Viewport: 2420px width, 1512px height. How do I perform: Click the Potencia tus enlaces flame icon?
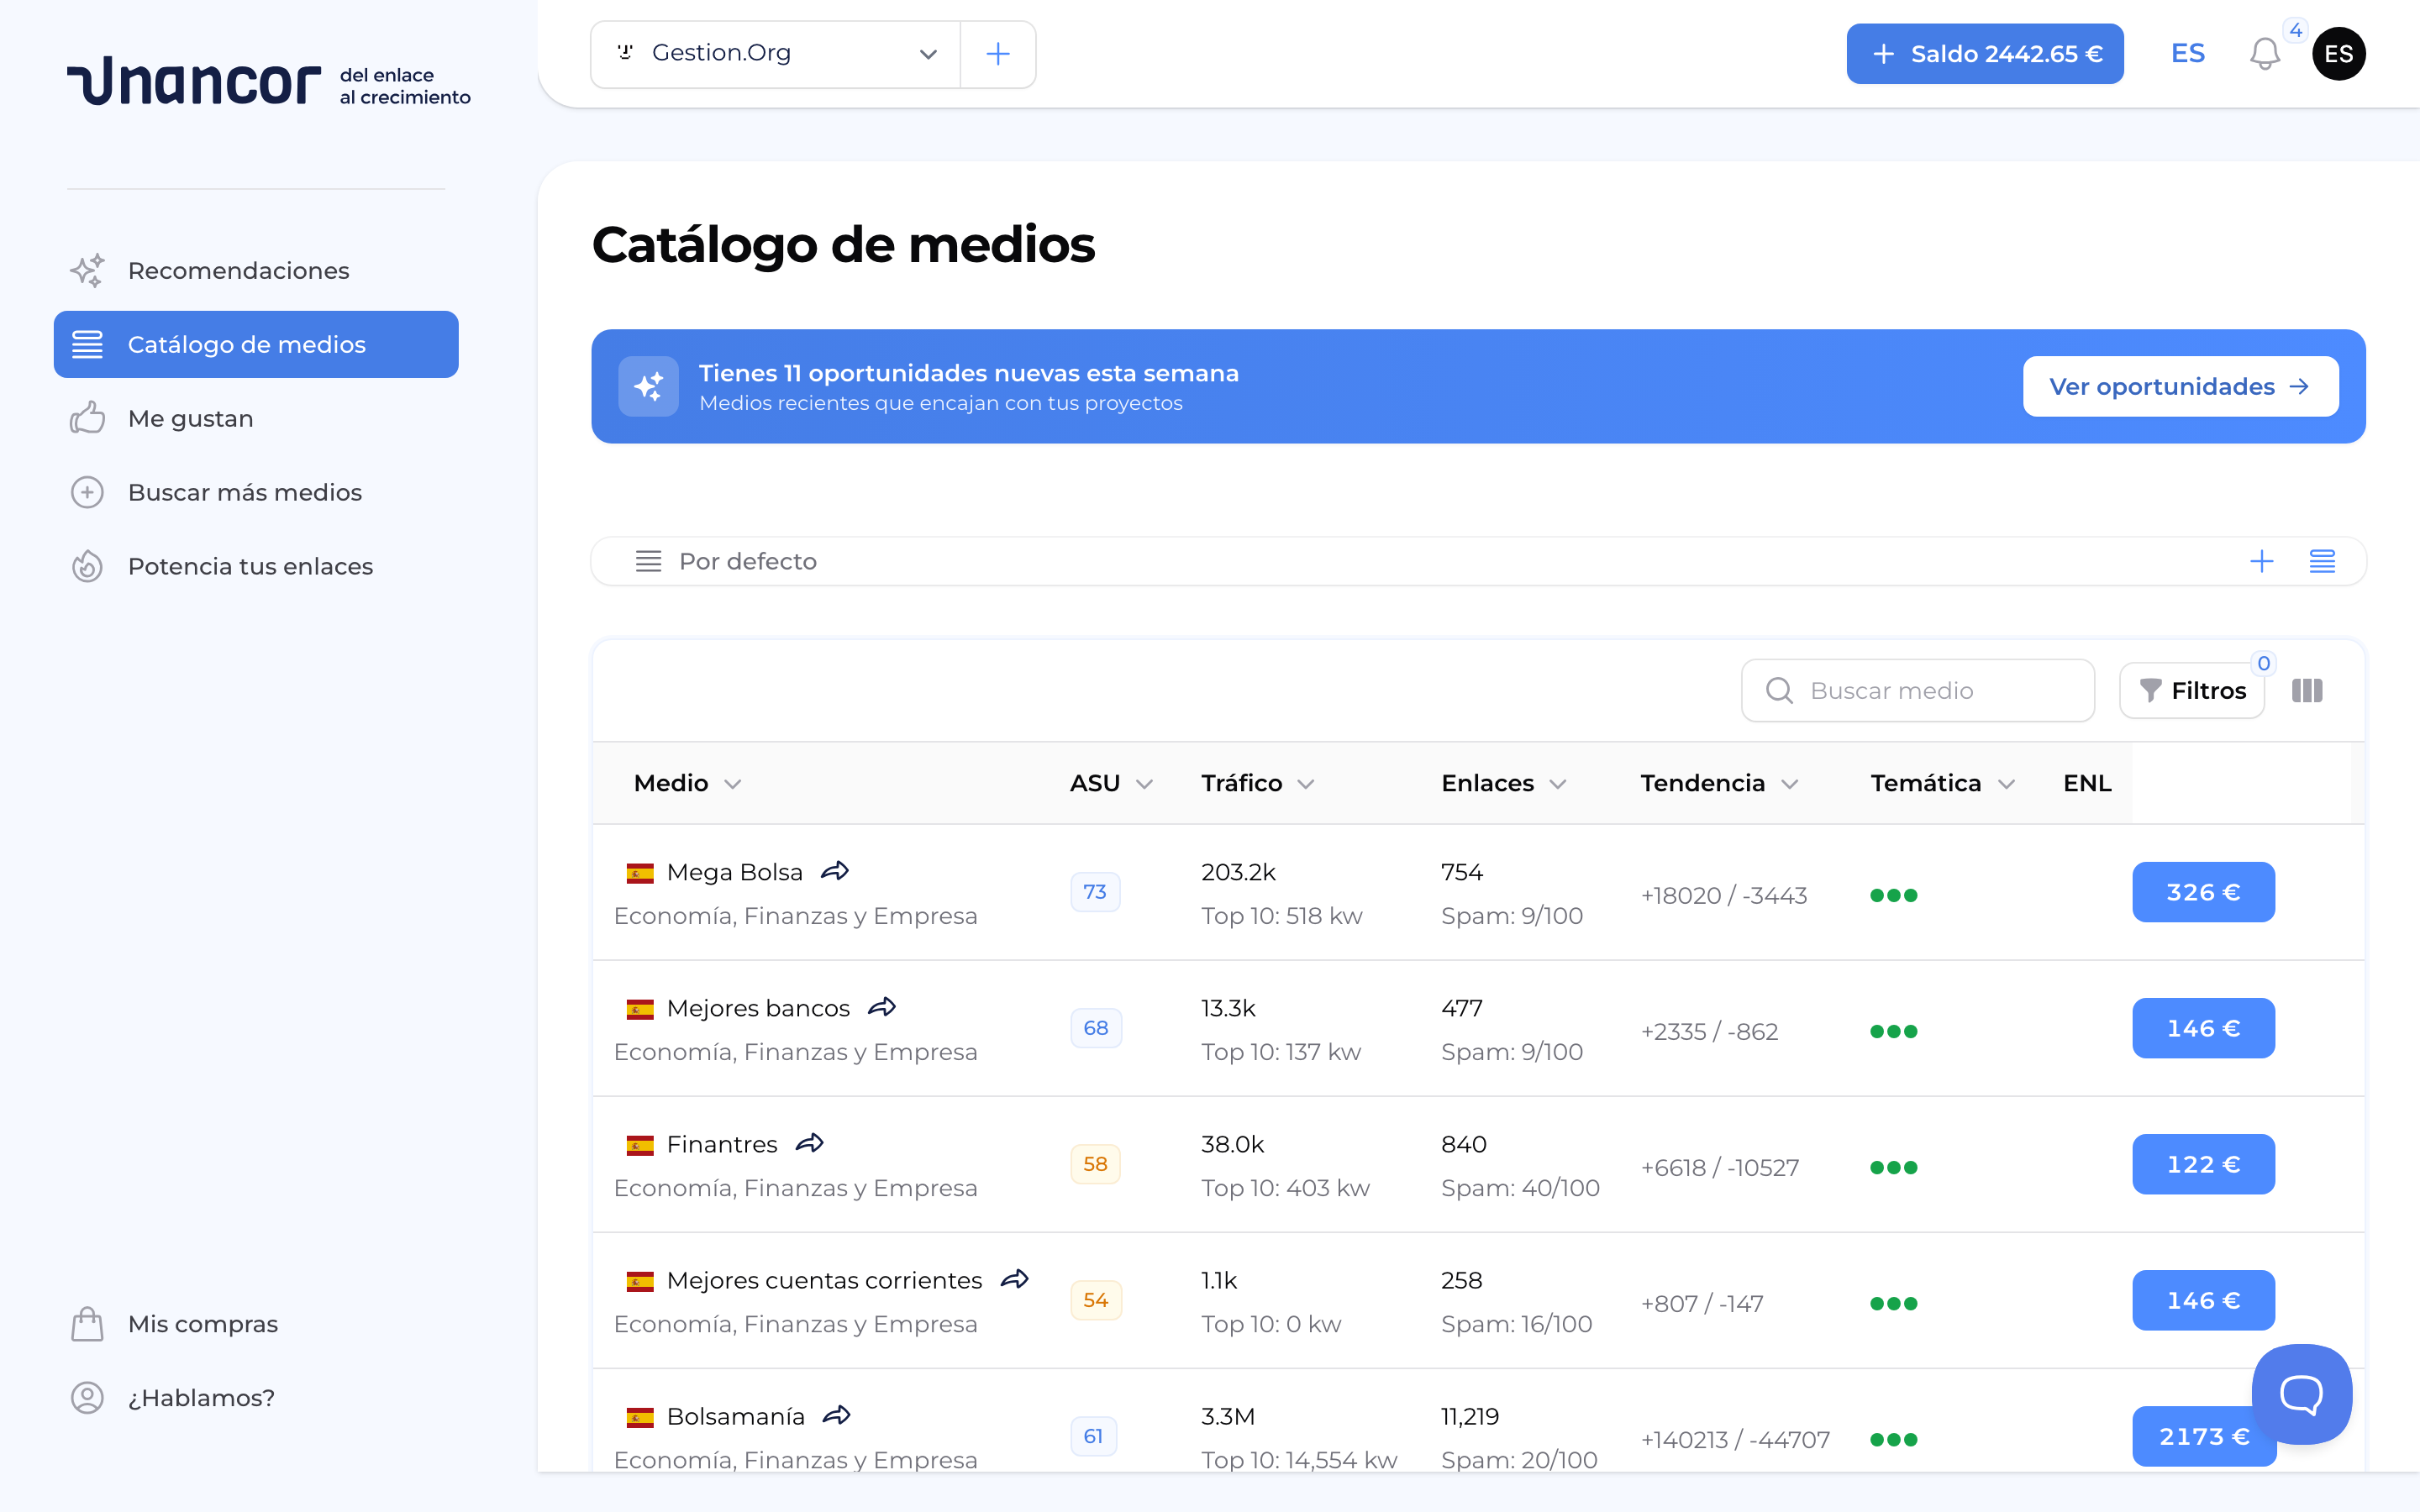88,566
